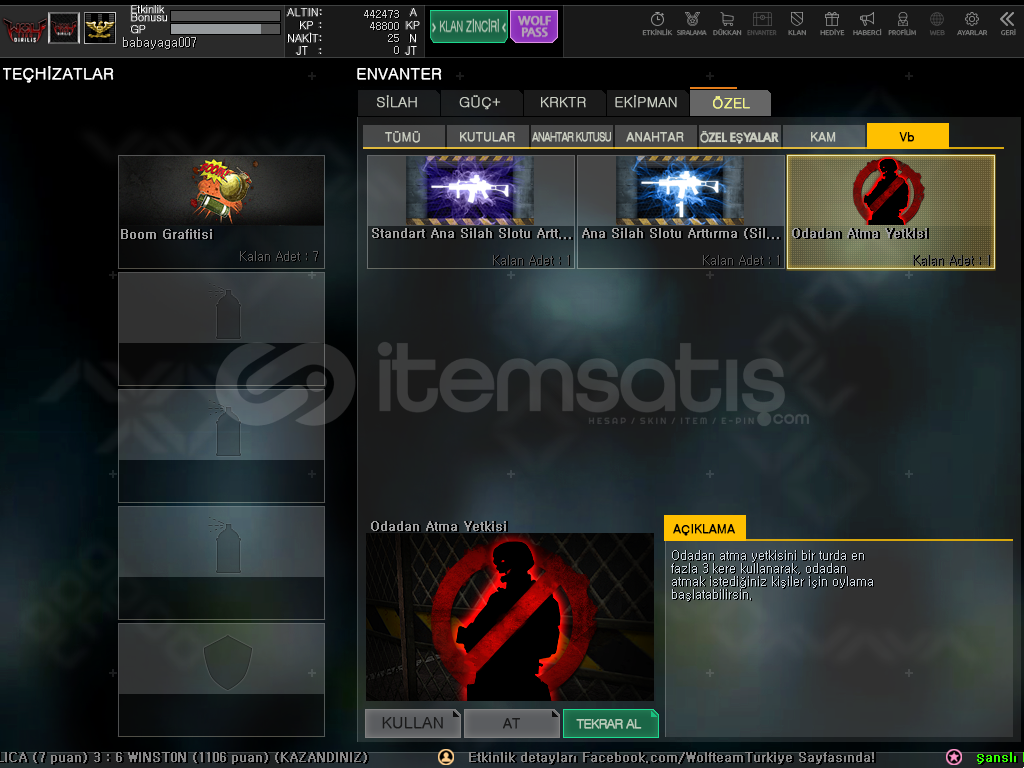Open the Sıralama ranking icon
The width and height of the screenshot is (1024, 768).
click(x=692, y=23)
